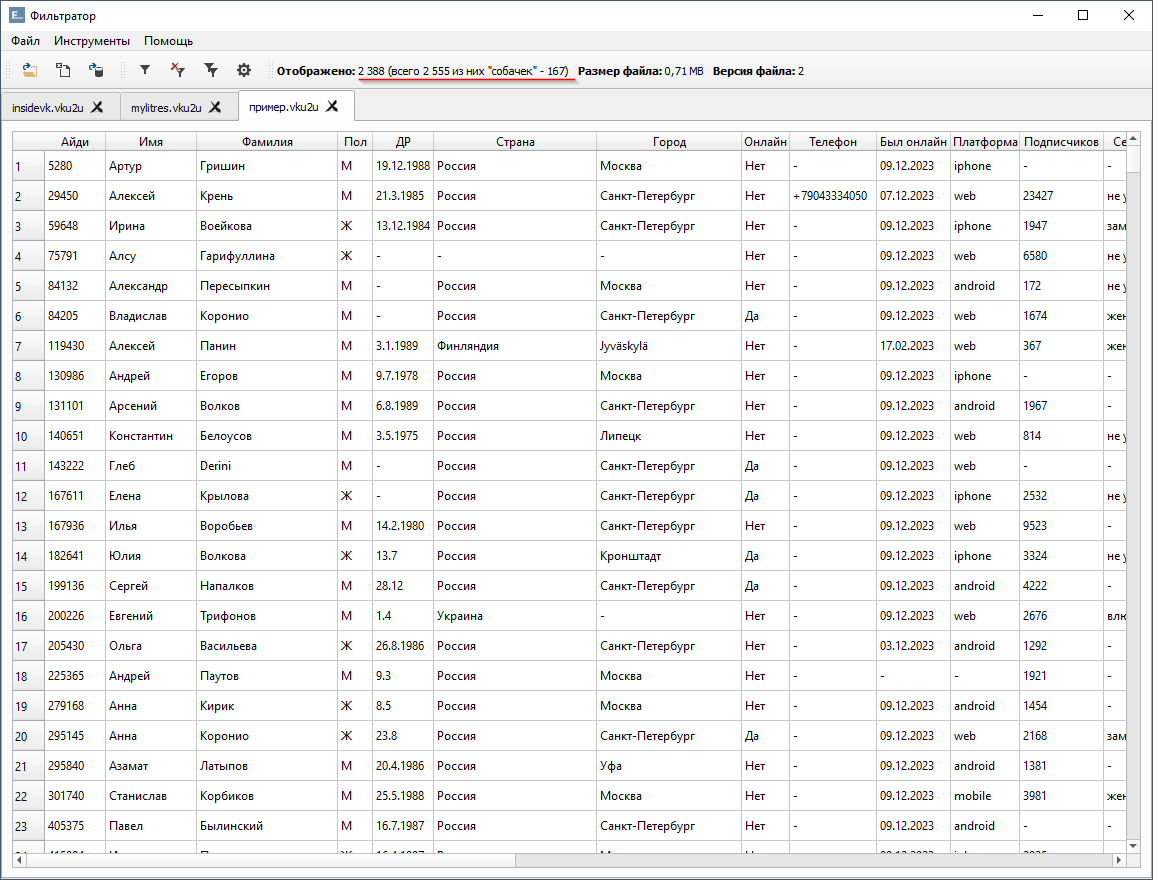Click surname cell Гарифуллина
Viewport: 1153px width, 880px height.
pos(267,256)
